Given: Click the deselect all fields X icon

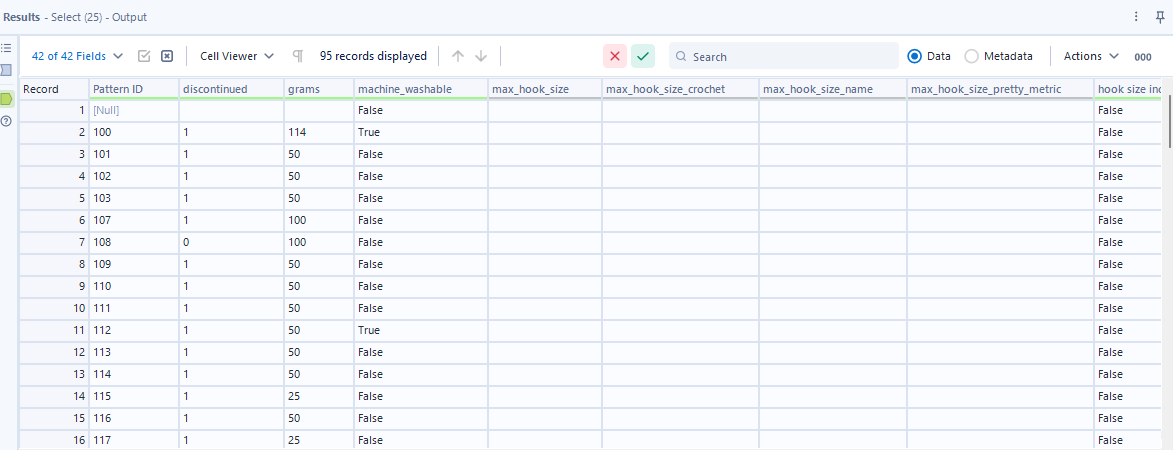Looking at the screenshot, I should coord(167,56).
